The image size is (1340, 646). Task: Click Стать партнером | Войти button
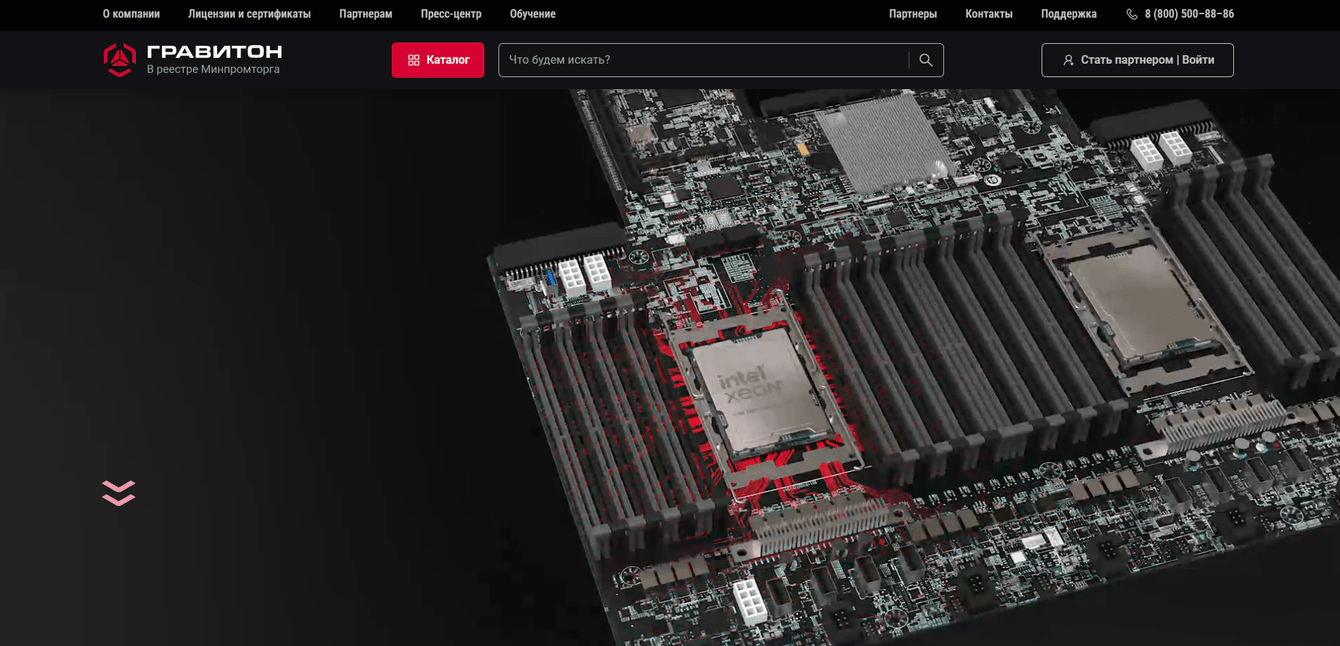[1137, 60]
